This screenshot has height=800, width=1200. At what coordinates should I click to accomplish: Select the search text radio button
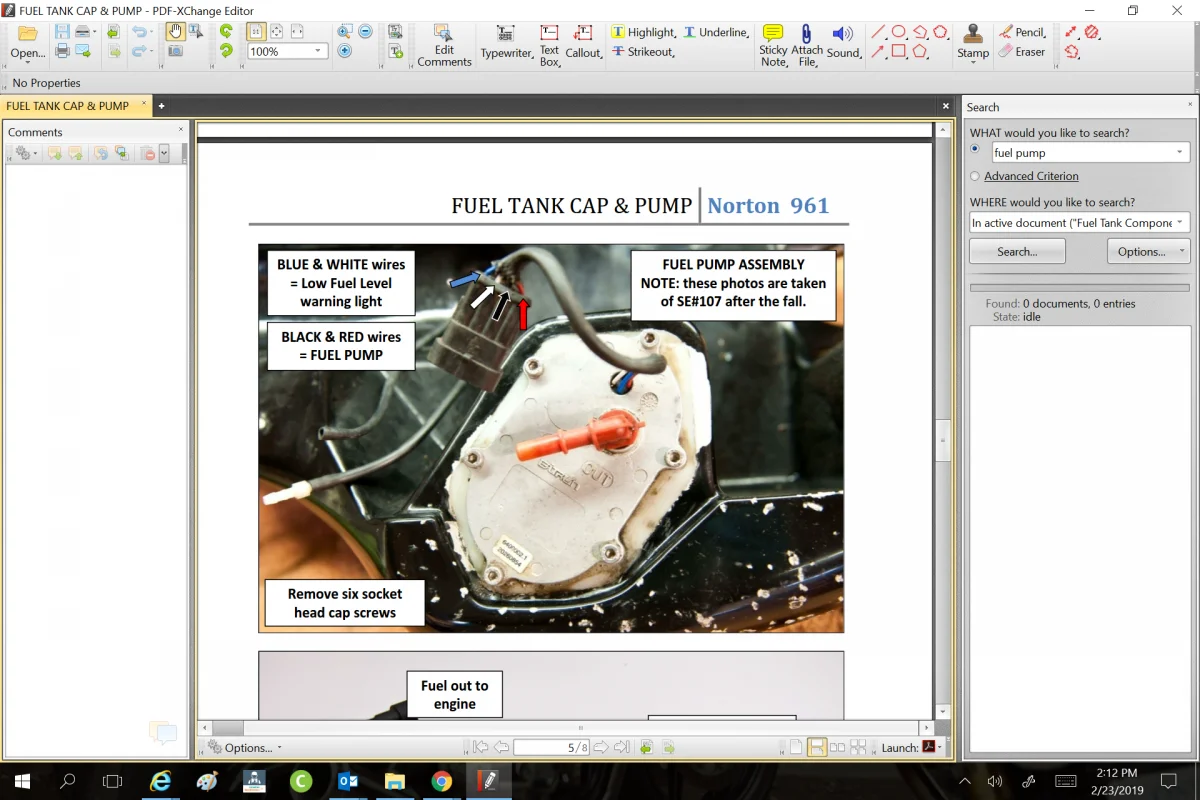975,149
